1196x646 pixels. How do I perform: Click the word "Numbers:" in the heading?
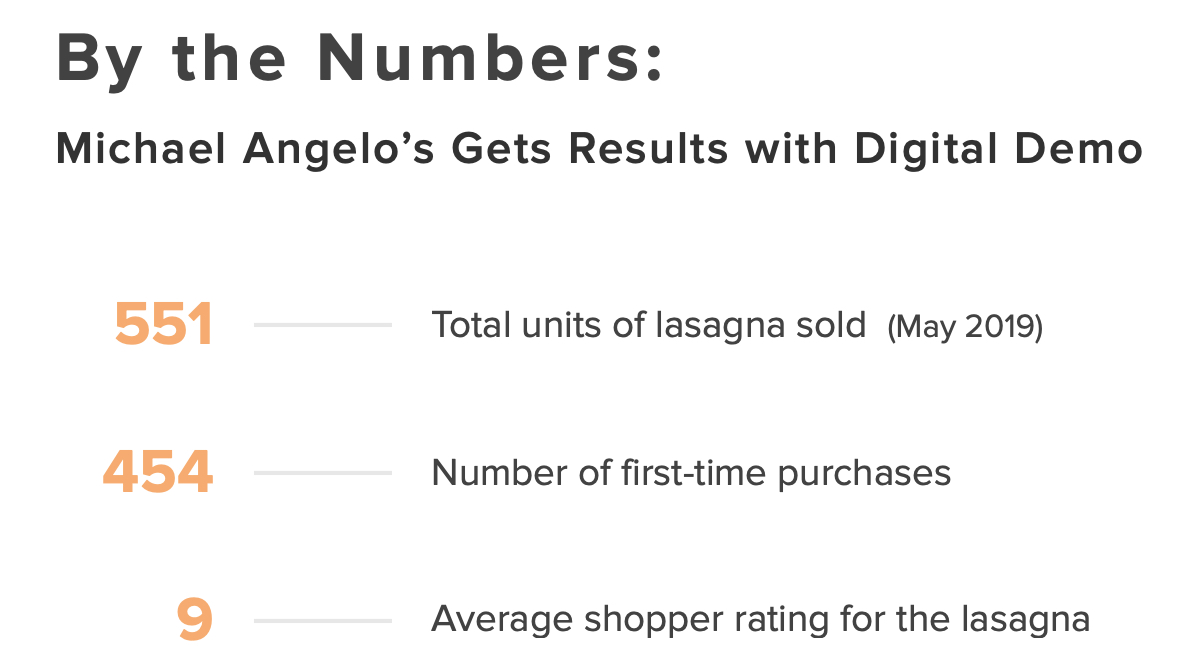(490, 60)
